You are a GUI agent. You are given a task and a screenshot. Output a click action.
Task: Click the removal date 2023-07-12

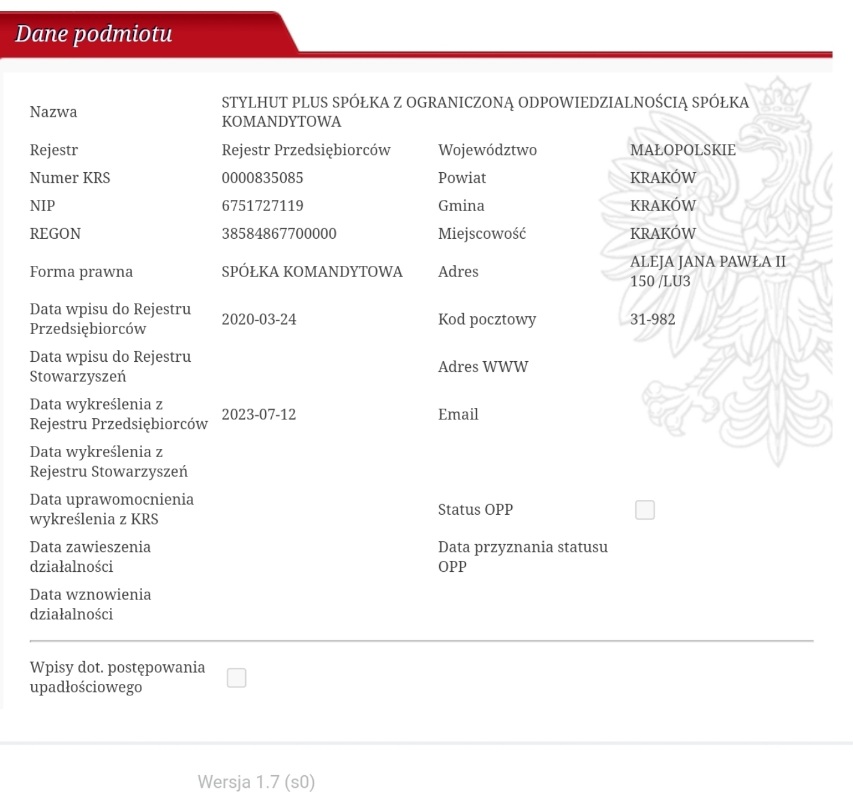pyautogui.click(x=259, y=414)
